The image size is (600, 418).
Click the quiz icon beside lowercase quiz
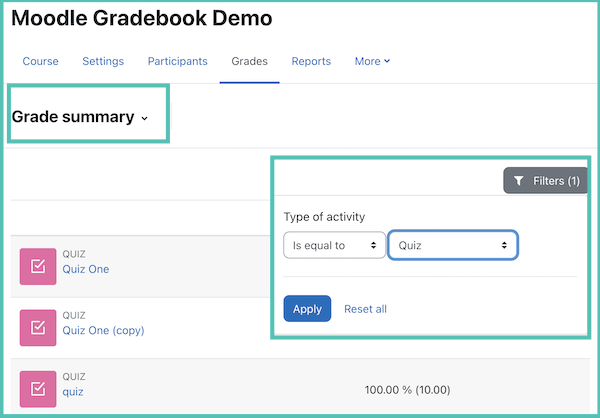38,389
